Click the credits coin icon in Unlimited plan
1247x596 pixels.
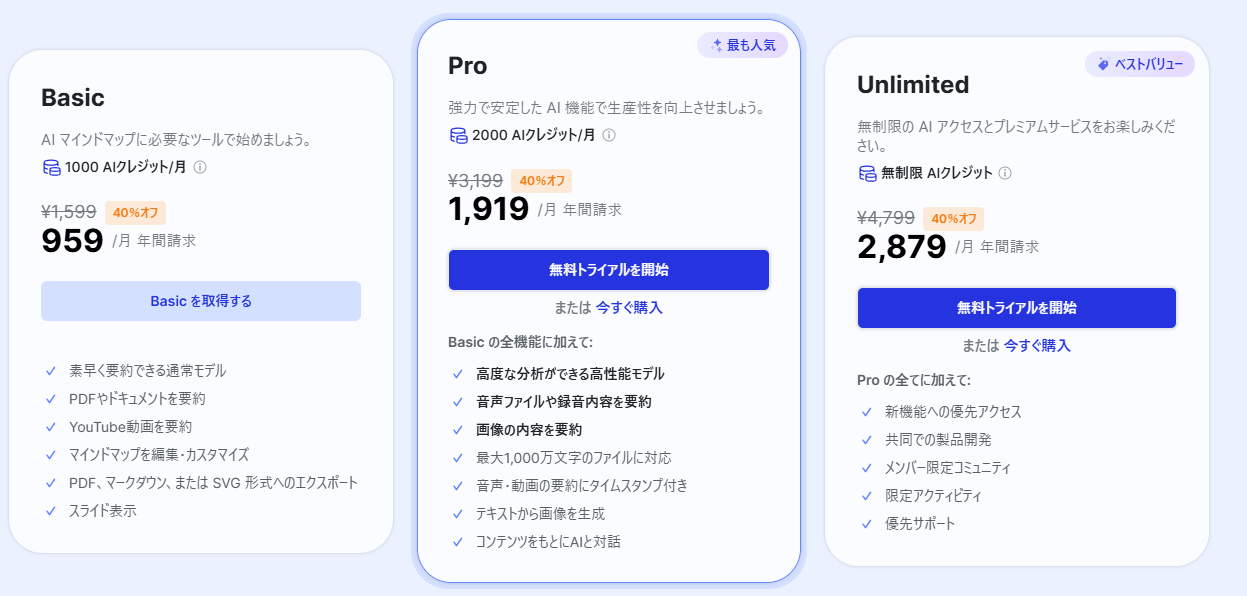[x=867, y=173]
